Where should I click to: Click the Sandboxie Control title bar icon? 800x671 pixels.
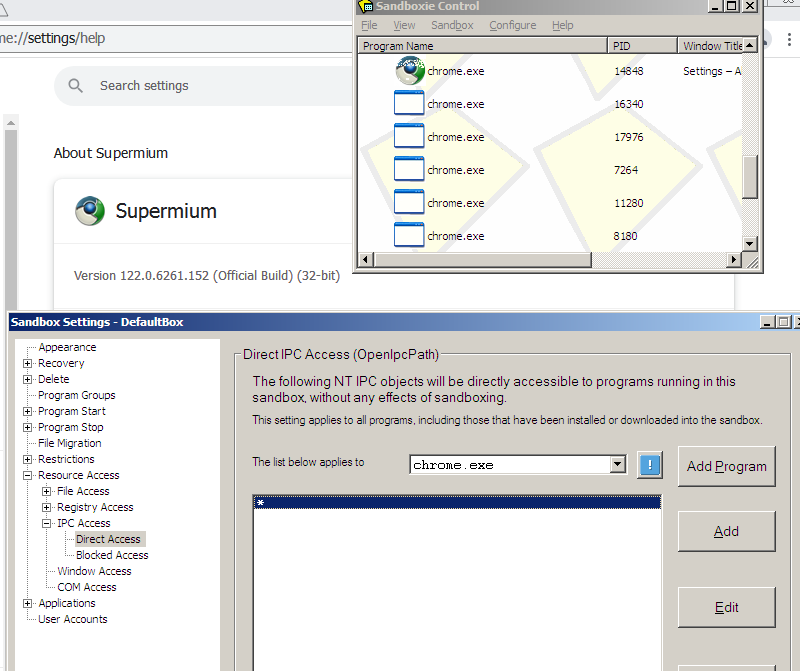[366, 6]
